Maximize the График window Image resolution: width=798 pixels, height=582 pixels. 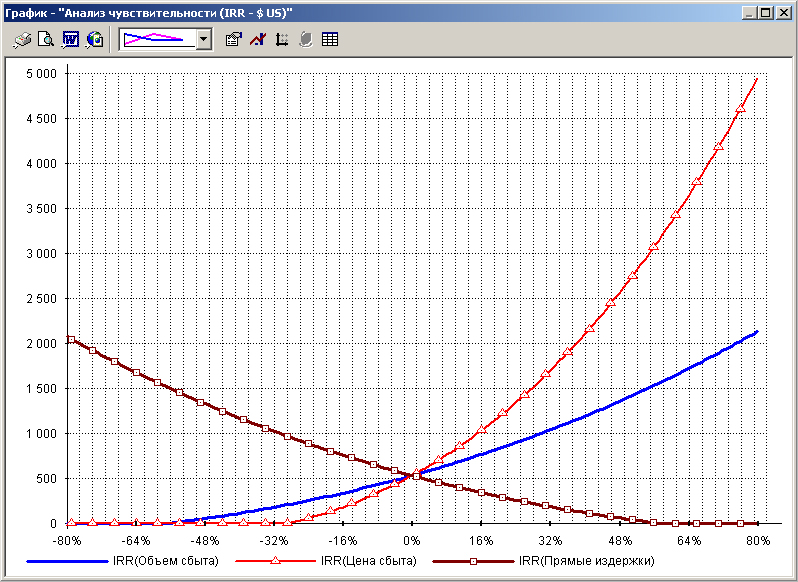pyautogui.click(x=765, y=13)
